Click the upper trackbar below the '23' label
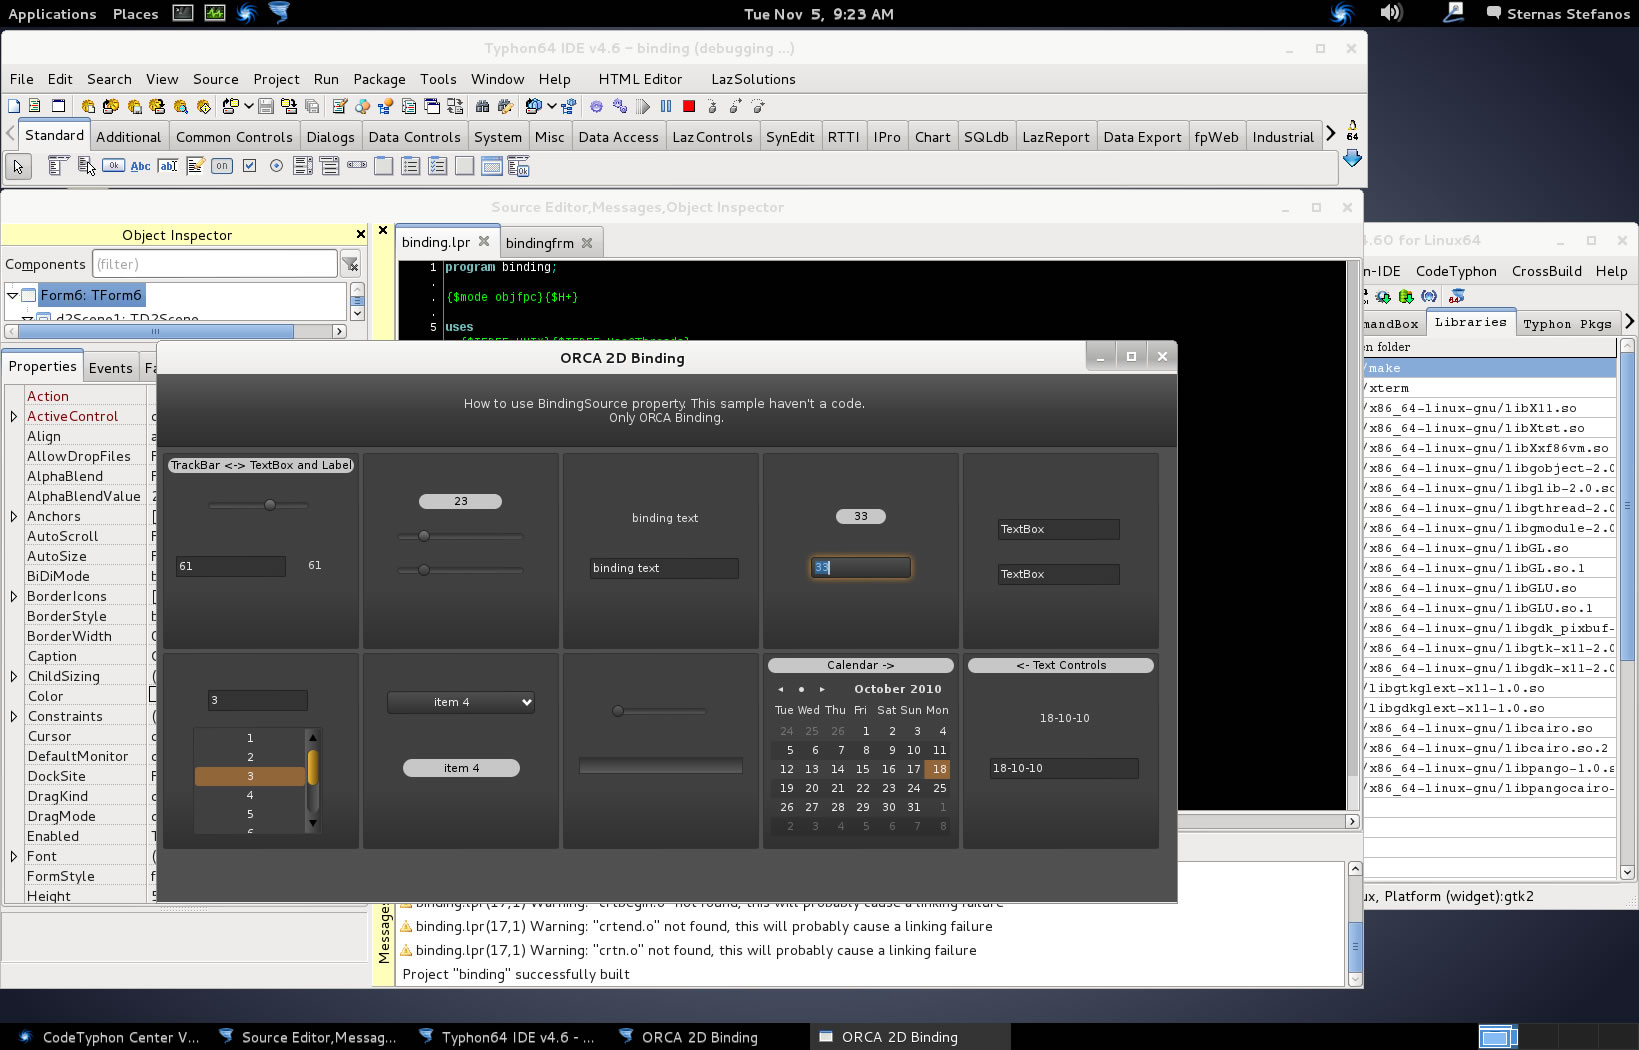Image resolution: width=1639 pixels, height=1050 pixels. point(460,536)
